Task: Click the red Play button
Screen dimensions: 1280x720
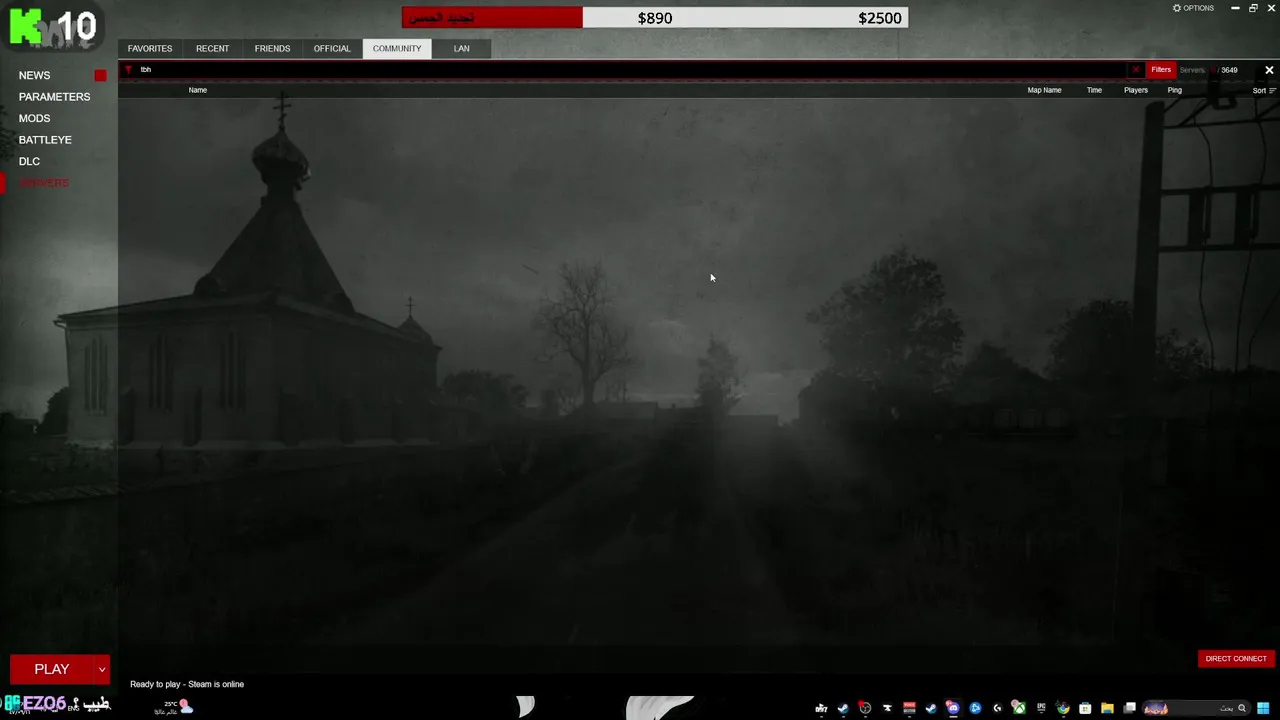Action: point(52,669)
